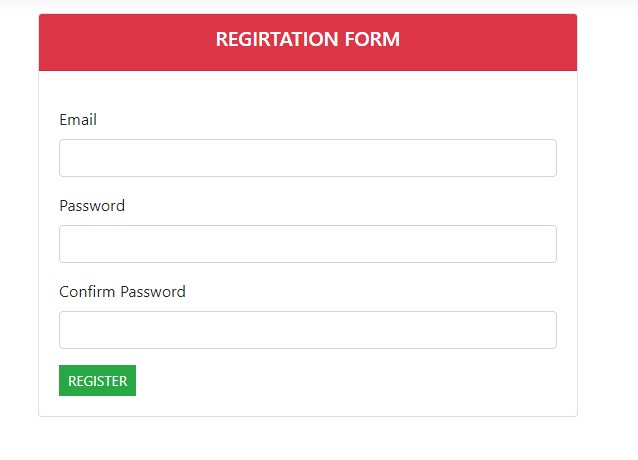
Task: Place cursor in the field below Password label
Action: pos(308,244)
